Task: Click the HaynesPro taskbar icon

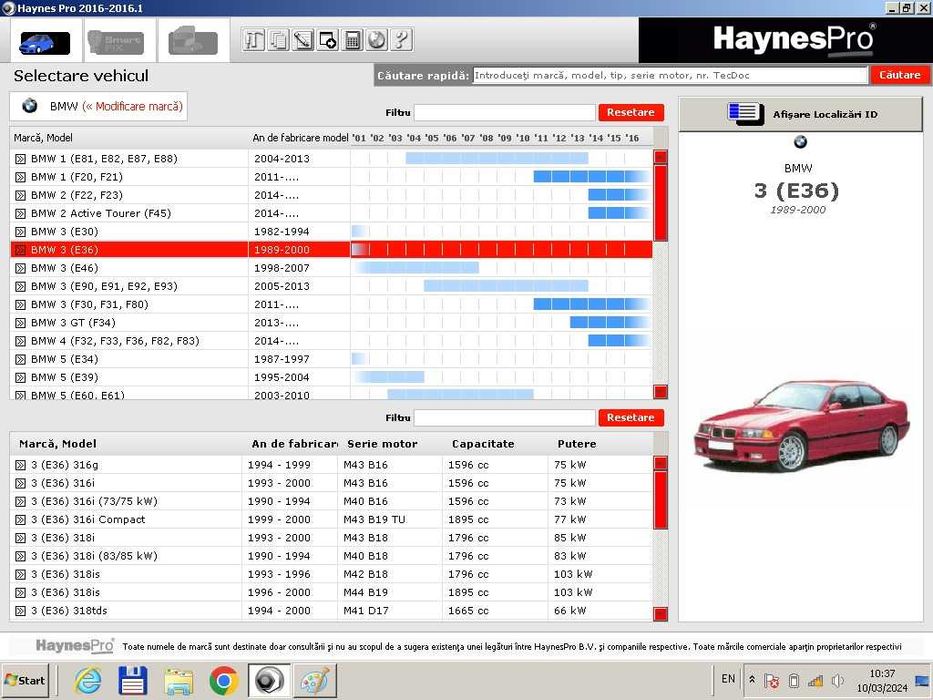Action: (x=269, y=680)
